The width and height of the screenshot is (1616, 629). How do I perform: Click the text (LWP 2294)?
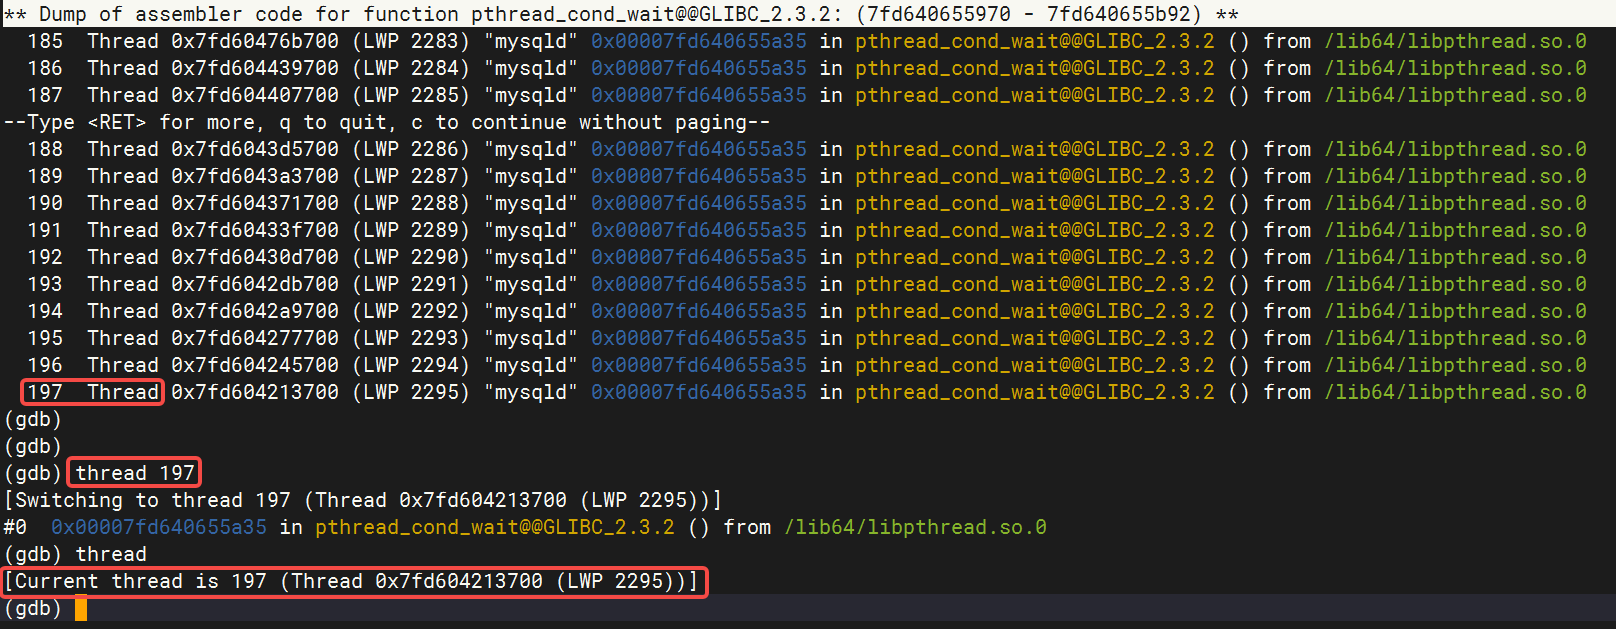coord(411,365)
